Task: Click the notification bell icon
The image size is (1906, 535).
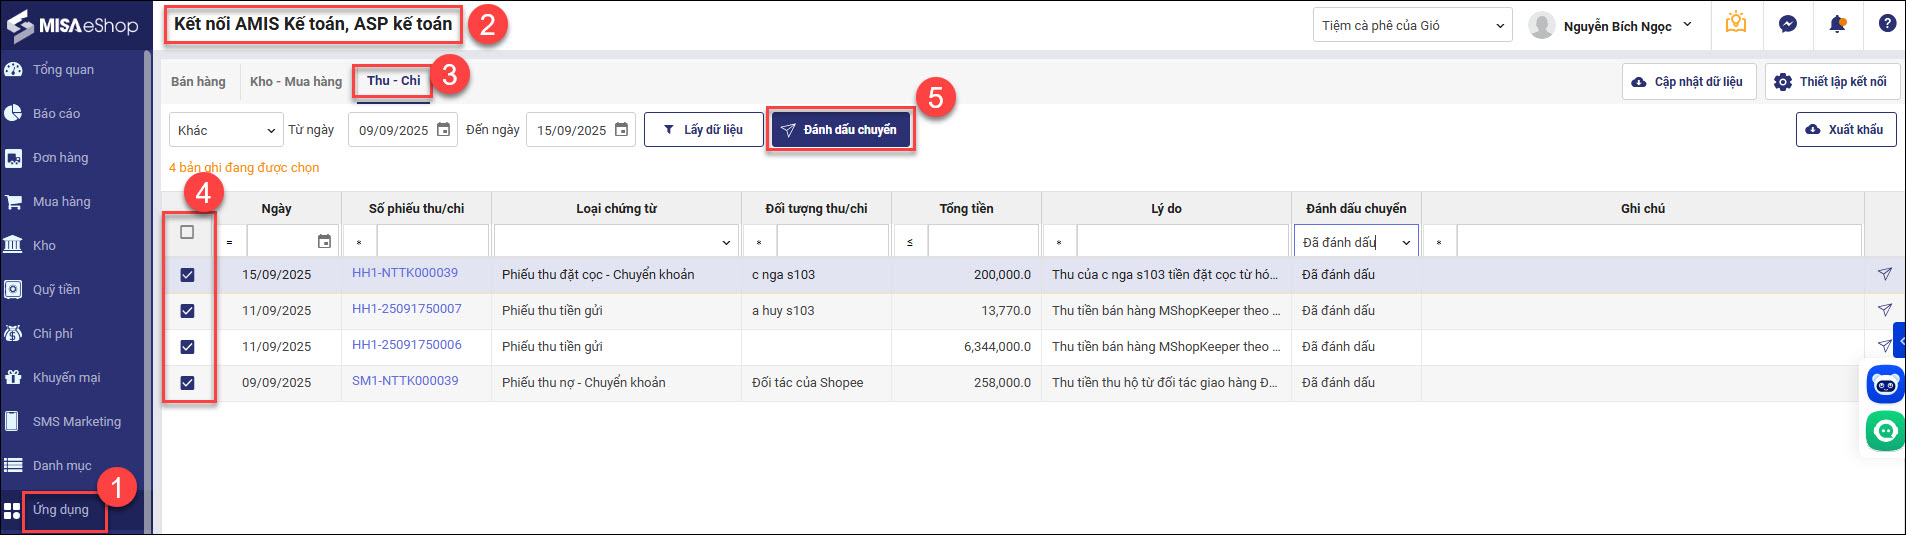Action: (1837, 25)
